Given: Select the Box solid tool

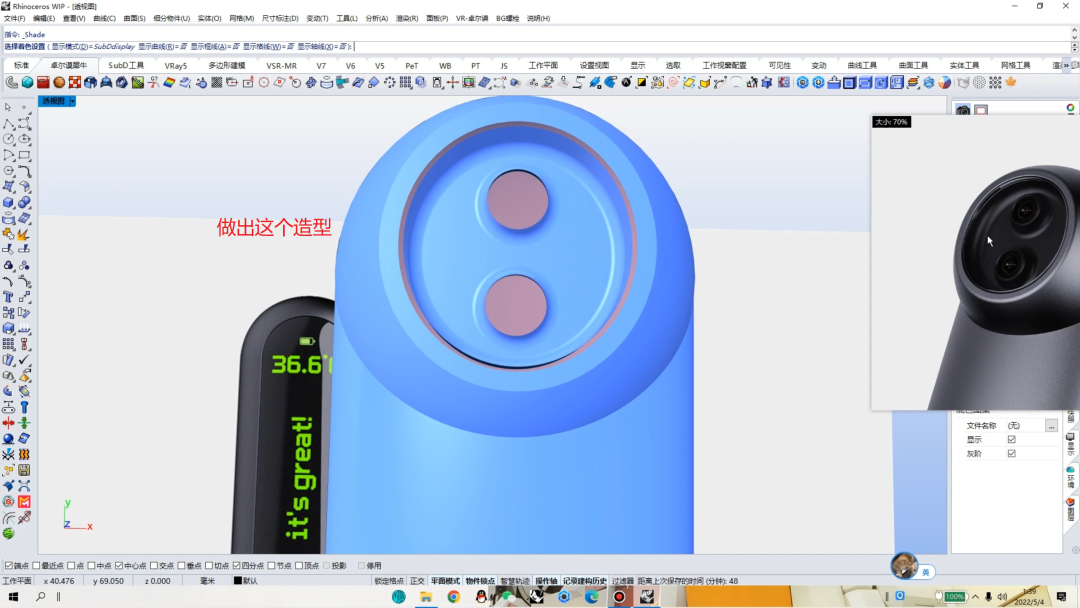Looking at the screenshot, I should pyautogui.click(x=8, y=202).
